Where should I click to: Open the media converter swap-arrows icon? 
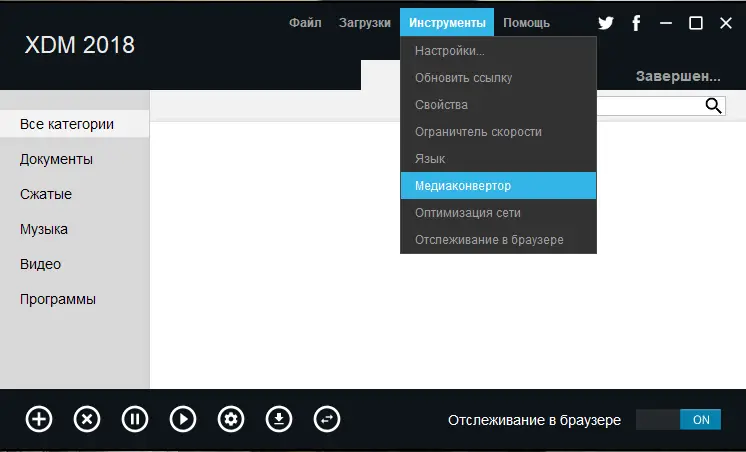click(x=327, y=419)
